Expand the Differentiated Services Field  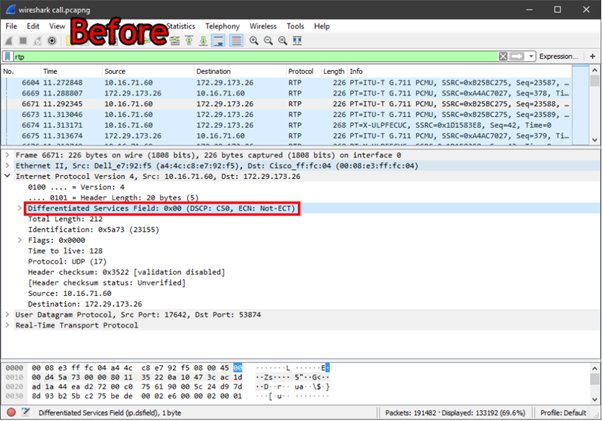20,208
